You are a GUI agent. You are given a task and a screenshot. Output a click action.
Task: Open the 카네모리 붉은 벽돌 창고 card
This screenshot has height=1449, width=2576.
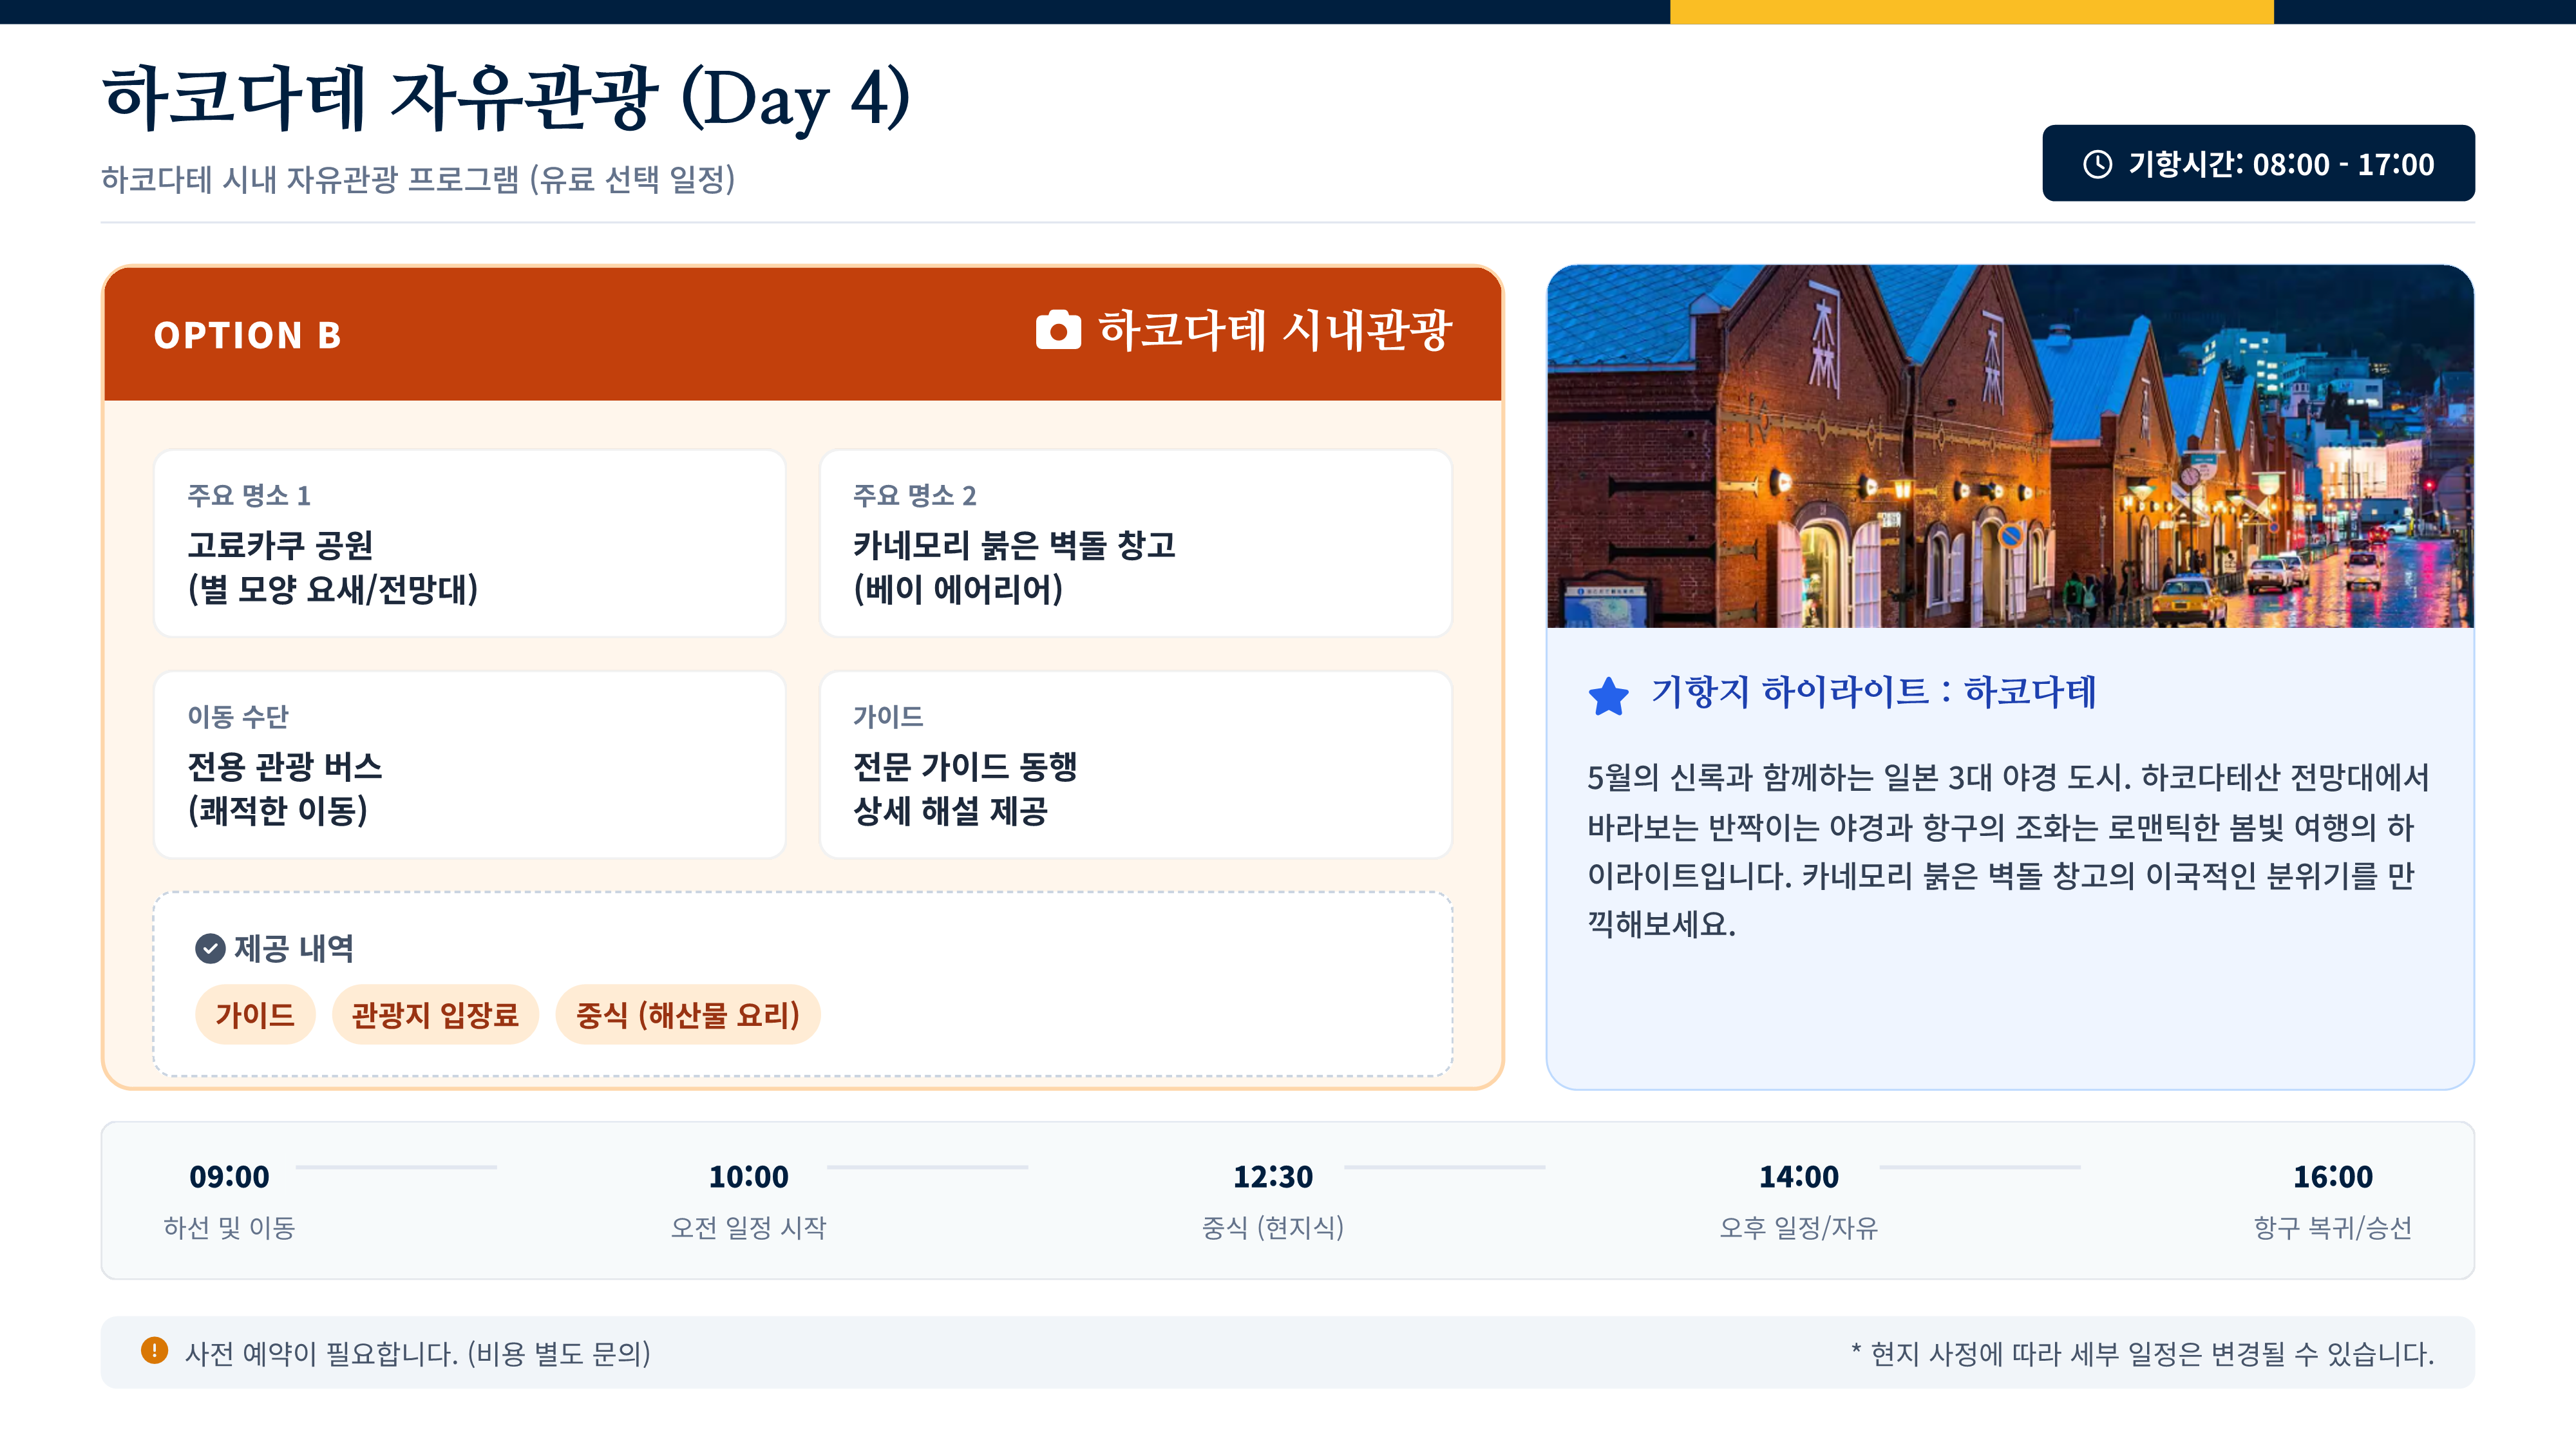(1135, 543)
